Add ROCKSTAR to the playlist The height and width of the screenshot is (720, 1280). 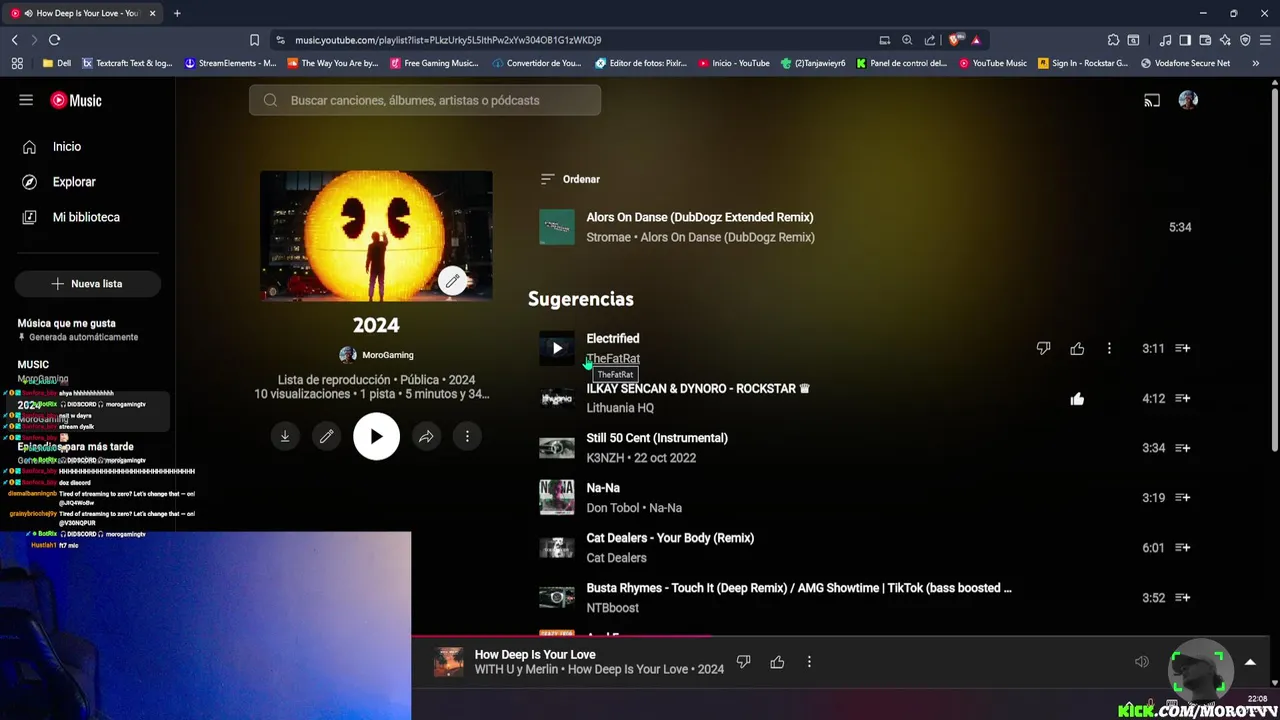pos(1182,398)
